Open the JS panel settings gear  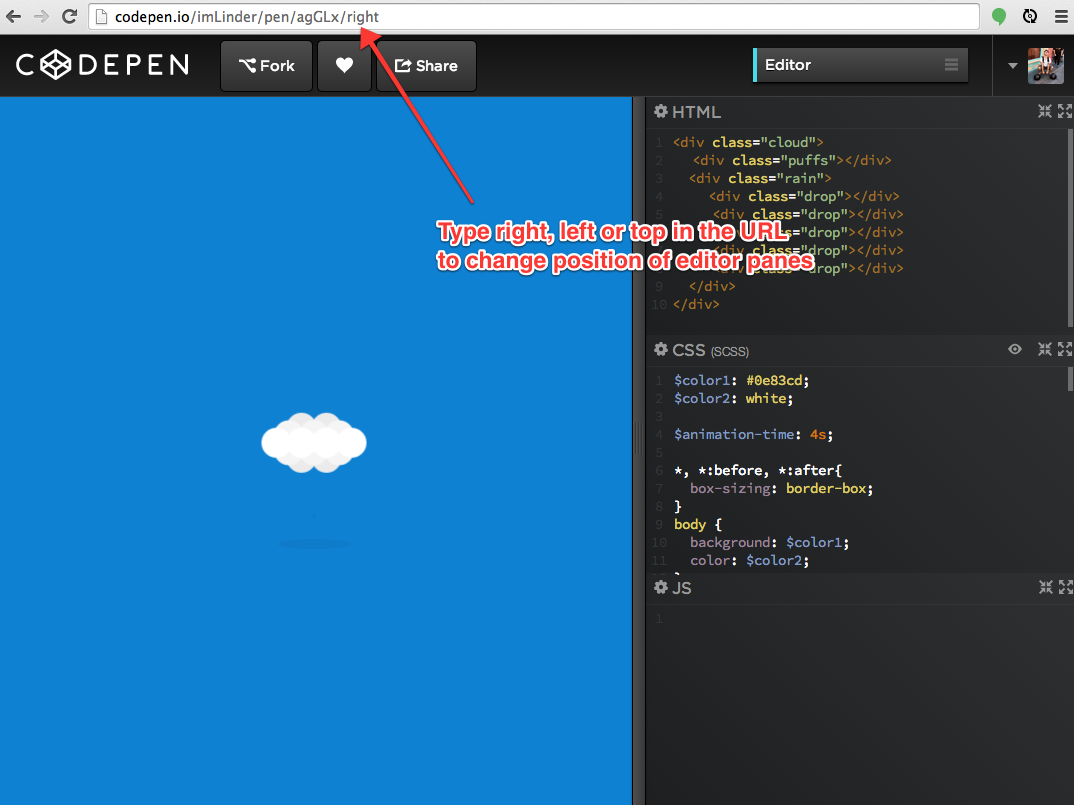tap(660, 588)
